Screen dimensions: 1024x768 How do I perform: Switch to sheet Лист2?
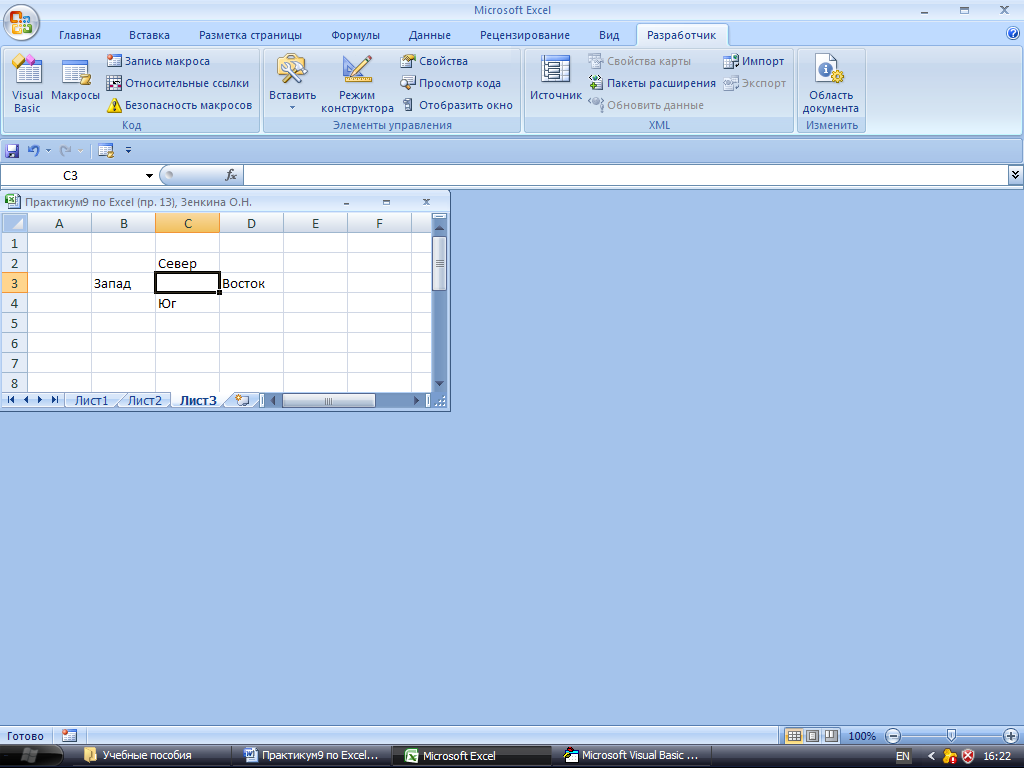144,400
